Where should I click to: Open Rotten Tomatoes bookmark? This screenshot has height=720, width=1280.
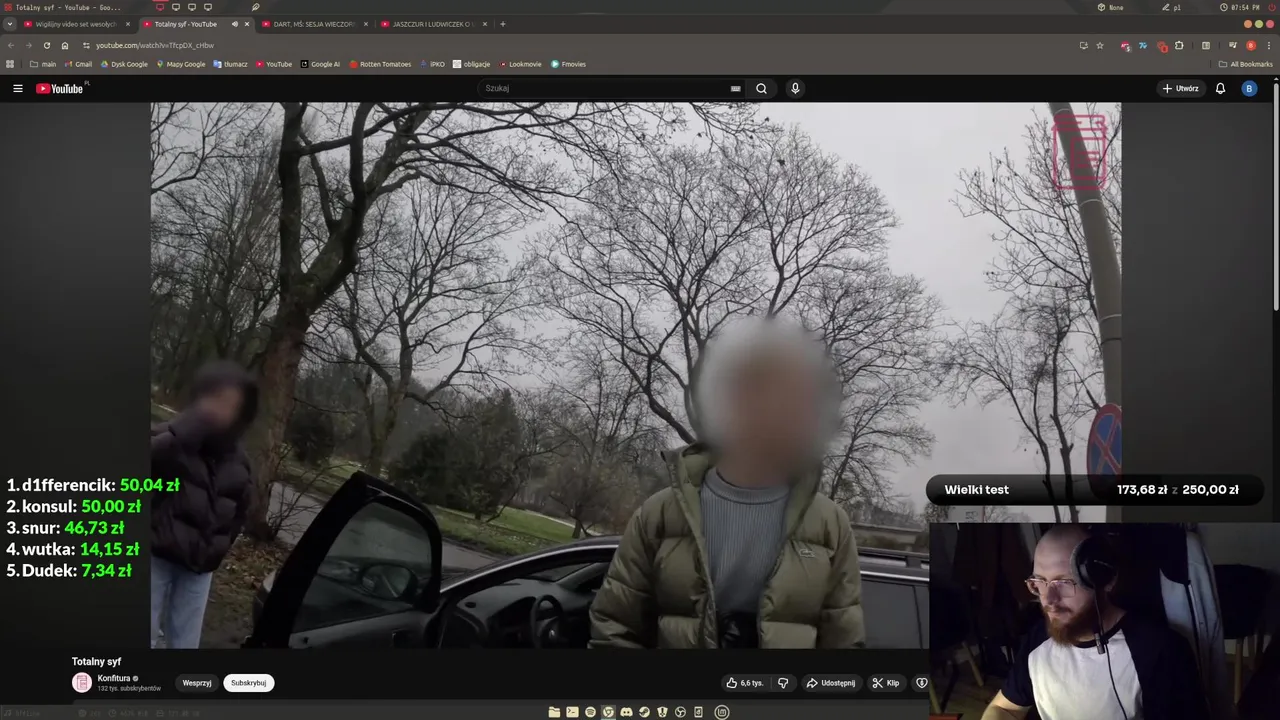tap(380, 64)
